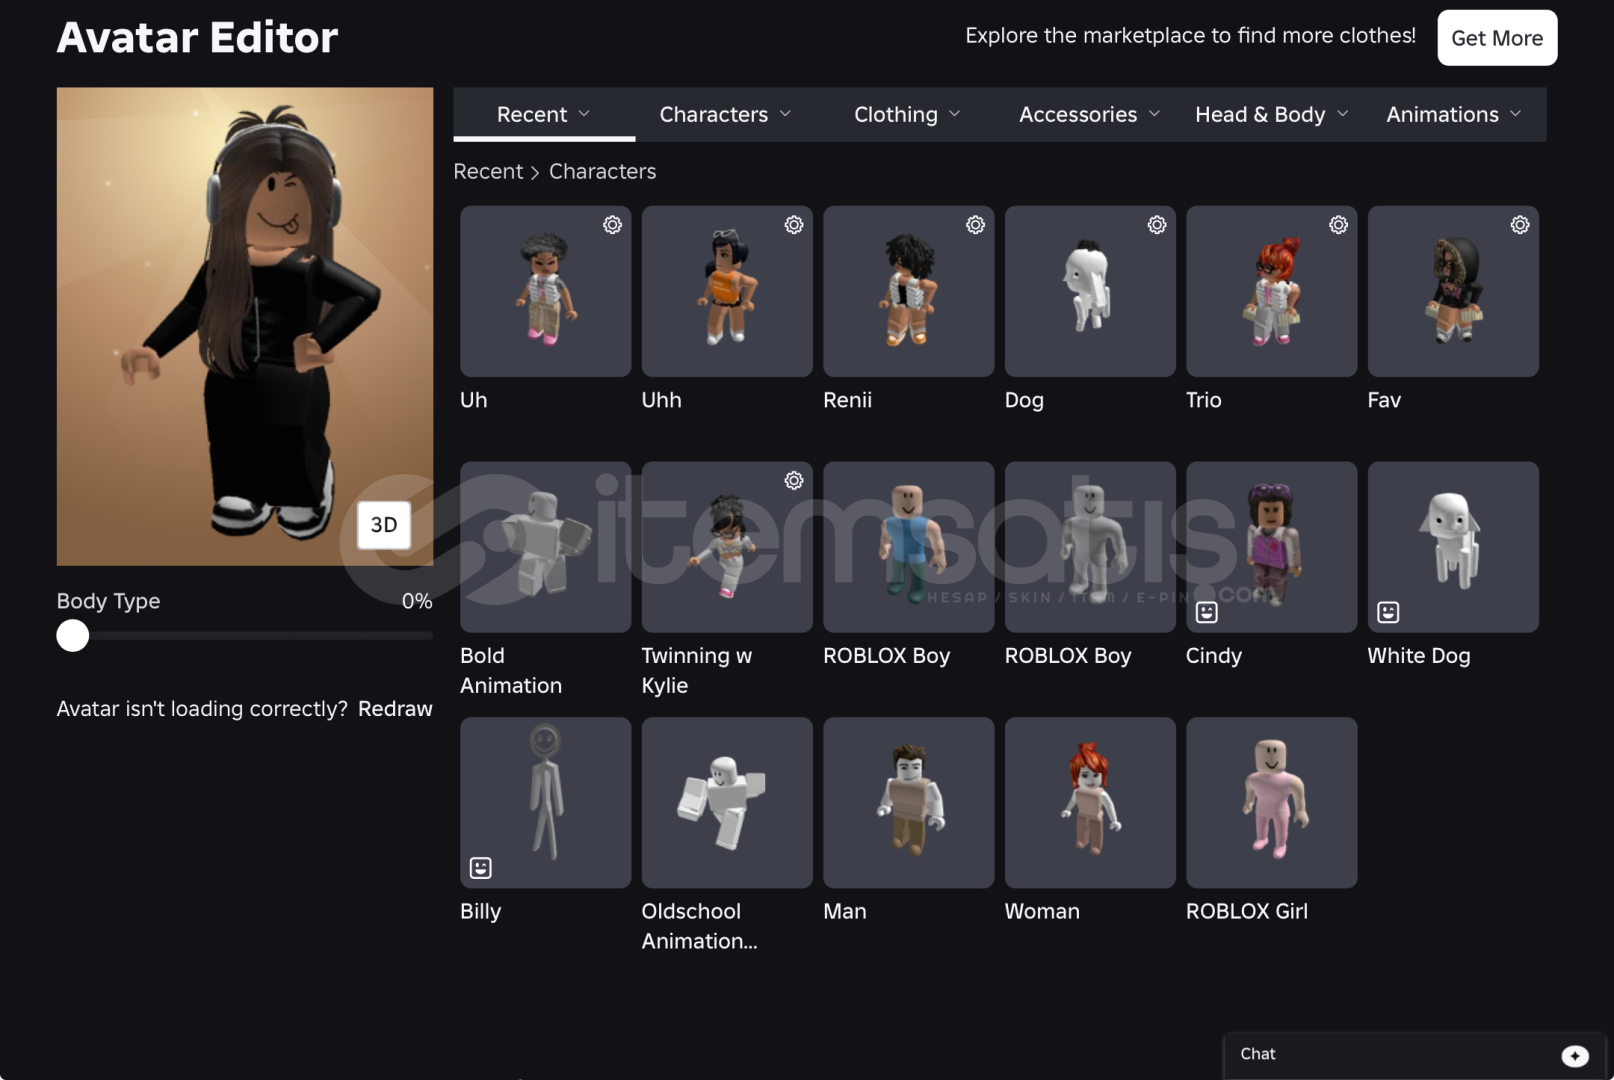Select the Cindy character thumbnail
Screen dimensions: 1614x1080
click(1271, 547)
